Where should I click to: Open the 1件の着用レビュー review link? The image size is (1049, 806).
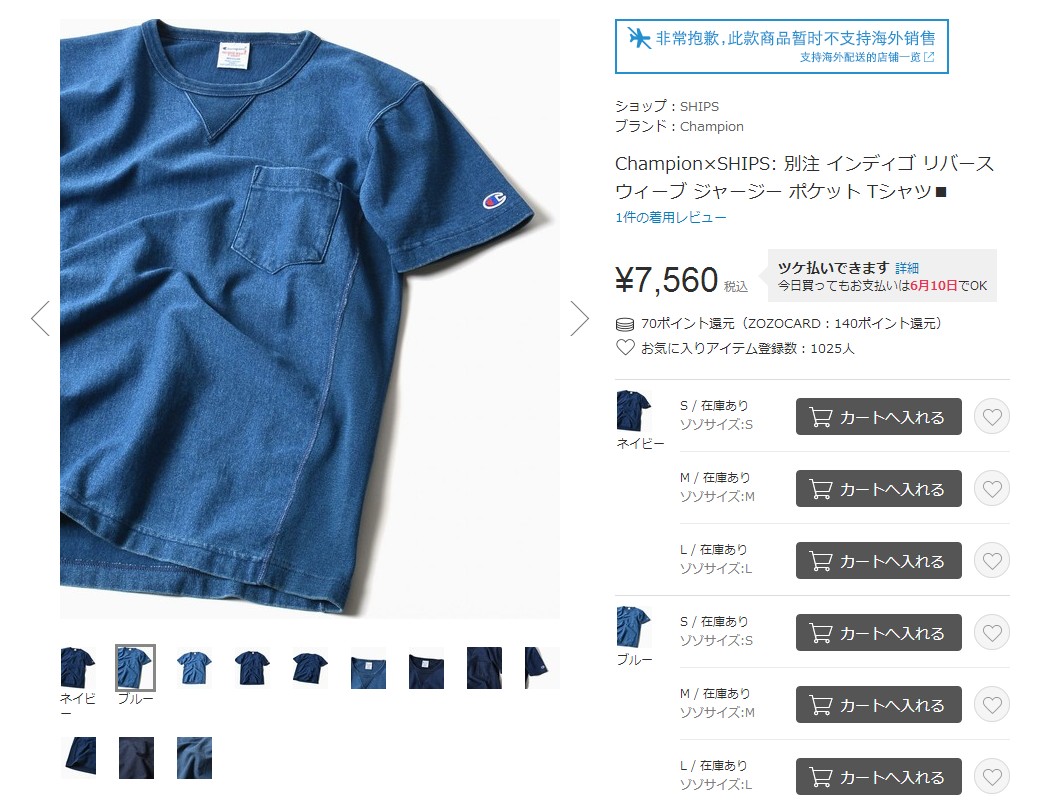670,217
